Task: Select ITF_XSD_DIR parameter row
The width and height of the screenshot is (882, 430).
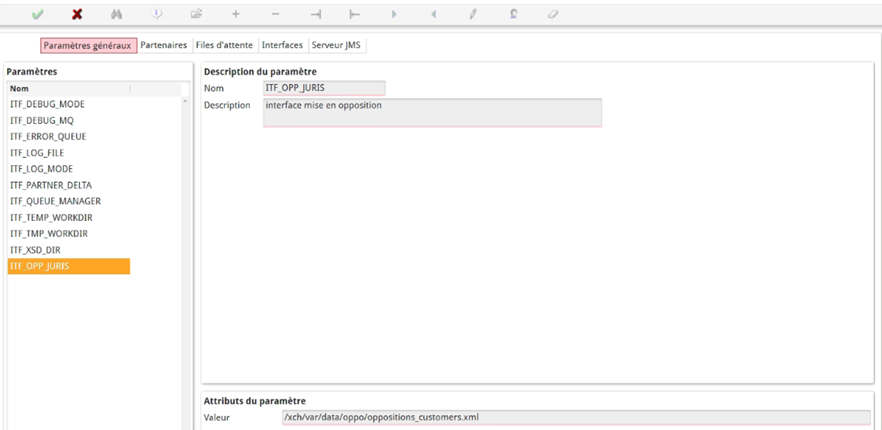Action: [x=36, y=249]
